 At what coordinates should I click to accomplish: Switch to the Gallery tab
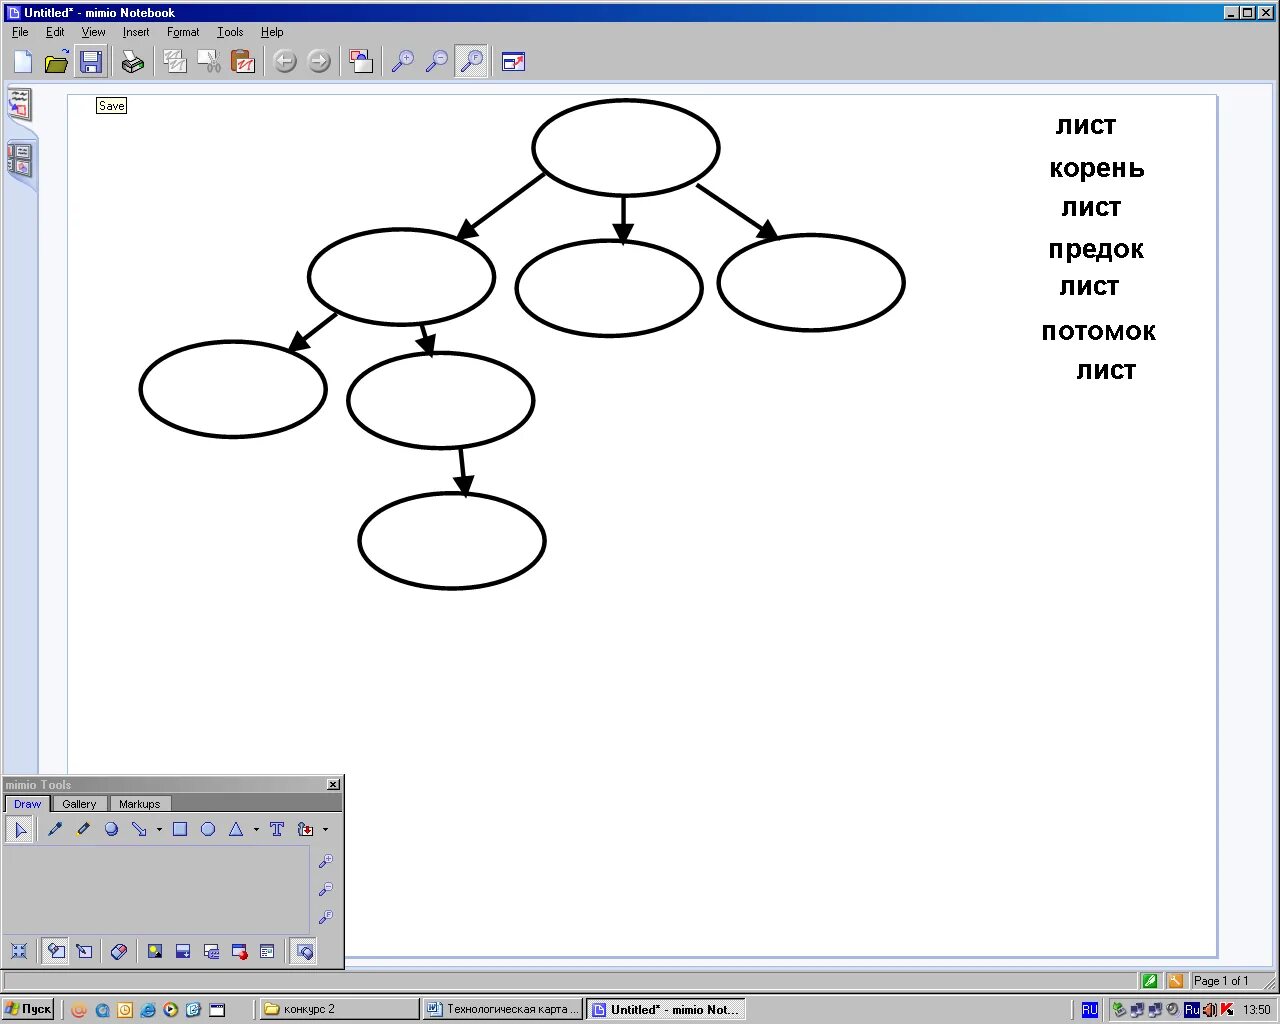coord(79,804)
